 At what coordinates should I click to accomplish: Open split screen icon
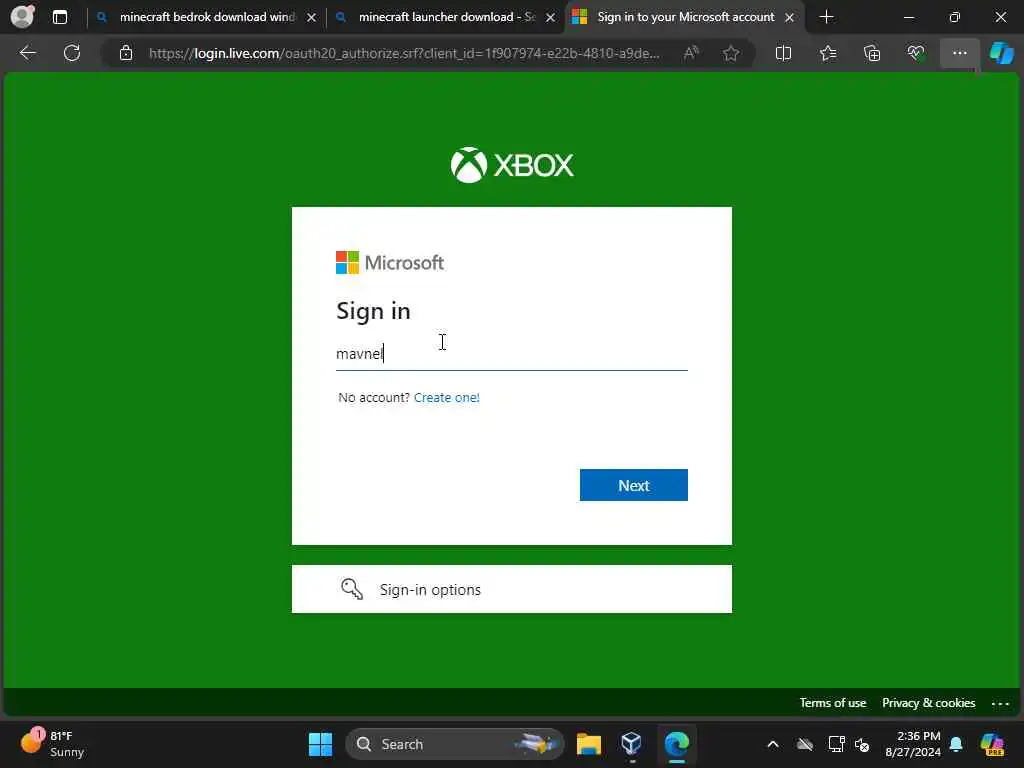[x=783, y=53]
